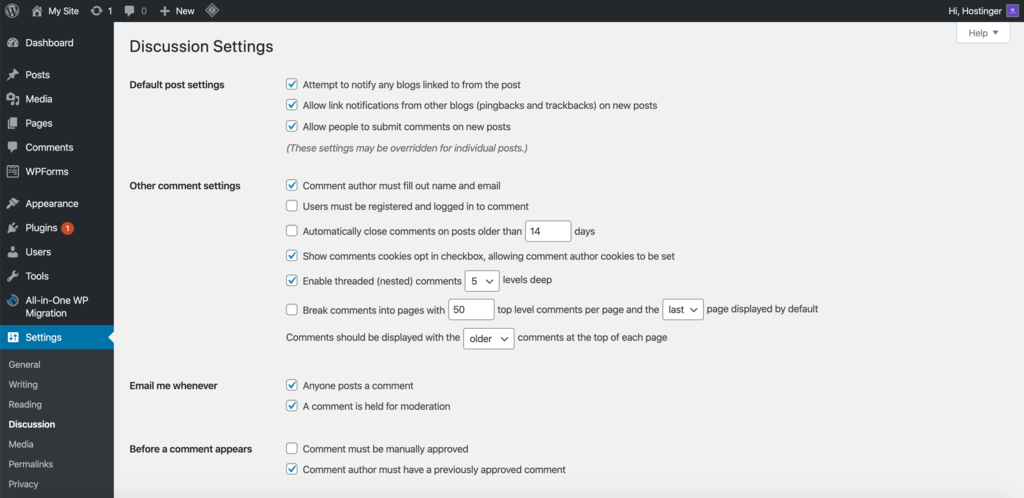Screen dimensions: 1024x498
Task: Open the updates icon in admin bar
Action: click(x=96, y=10)
